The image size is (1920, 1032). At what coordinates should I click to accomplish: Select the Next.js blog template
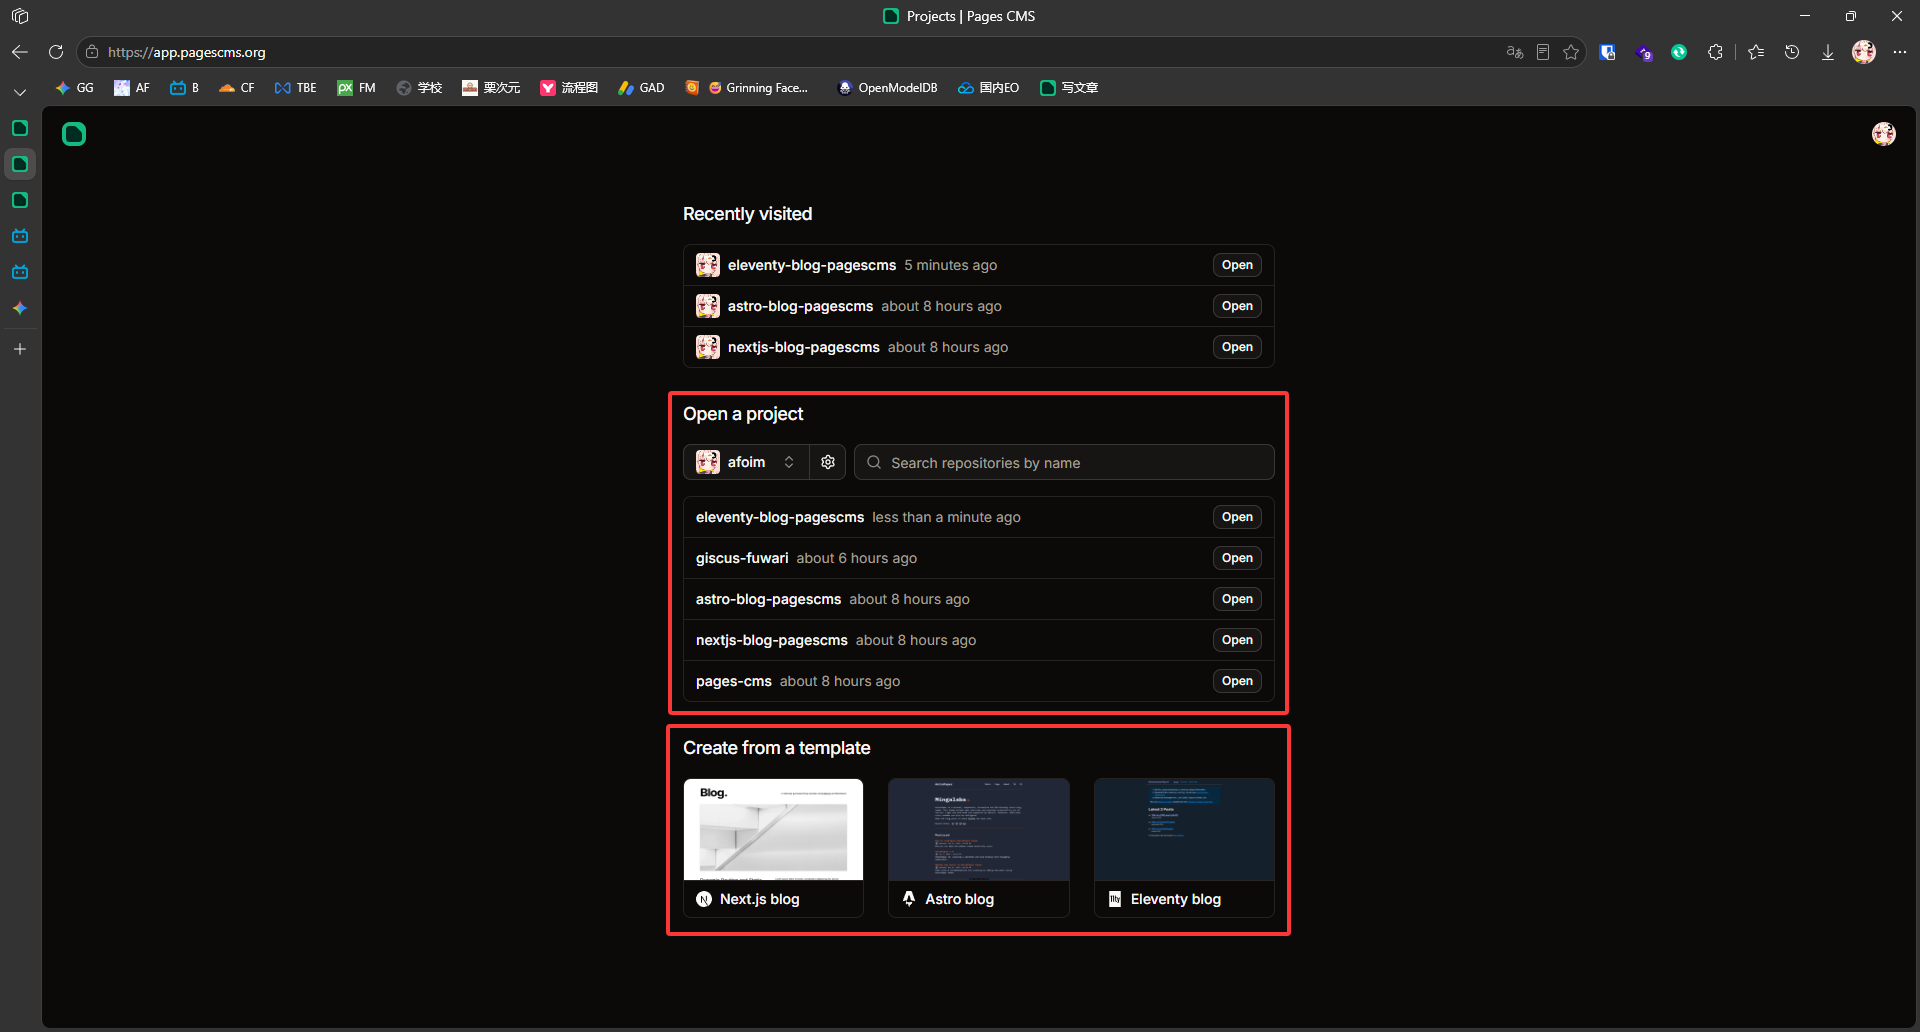tap(773, 848)
